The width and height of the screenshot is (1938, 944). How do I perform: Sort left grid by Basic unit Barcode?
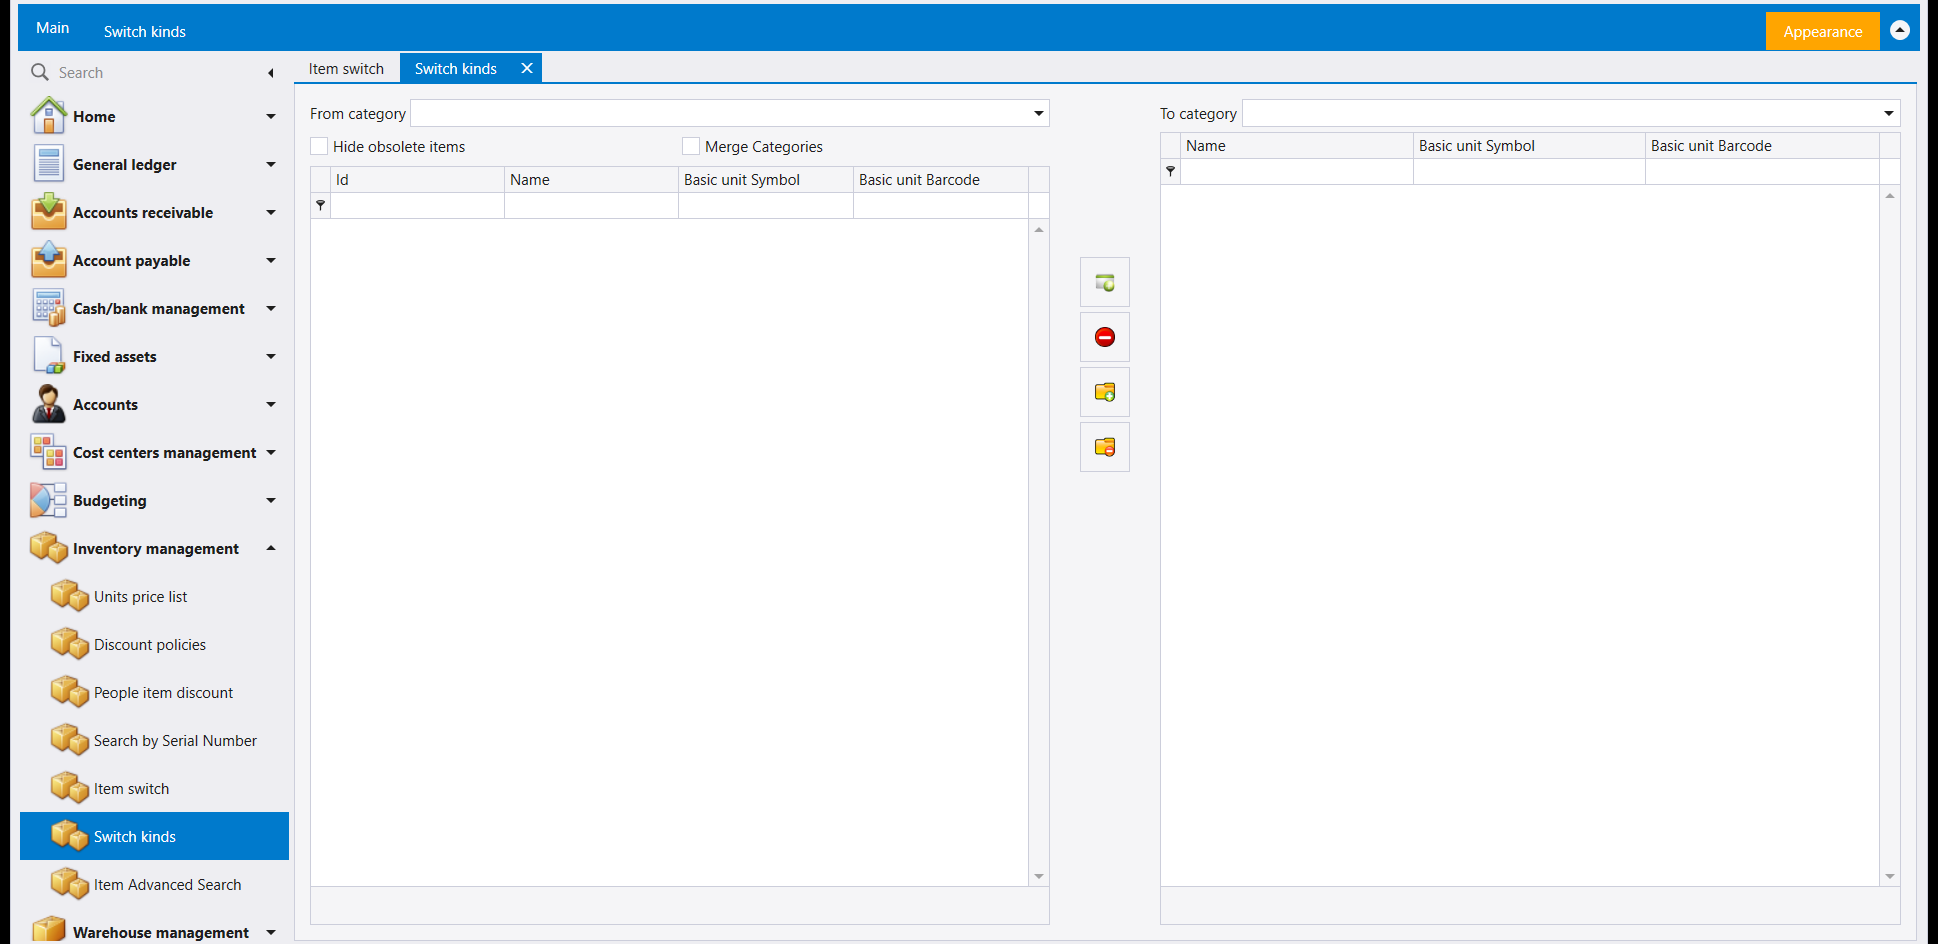coord(941,180)
